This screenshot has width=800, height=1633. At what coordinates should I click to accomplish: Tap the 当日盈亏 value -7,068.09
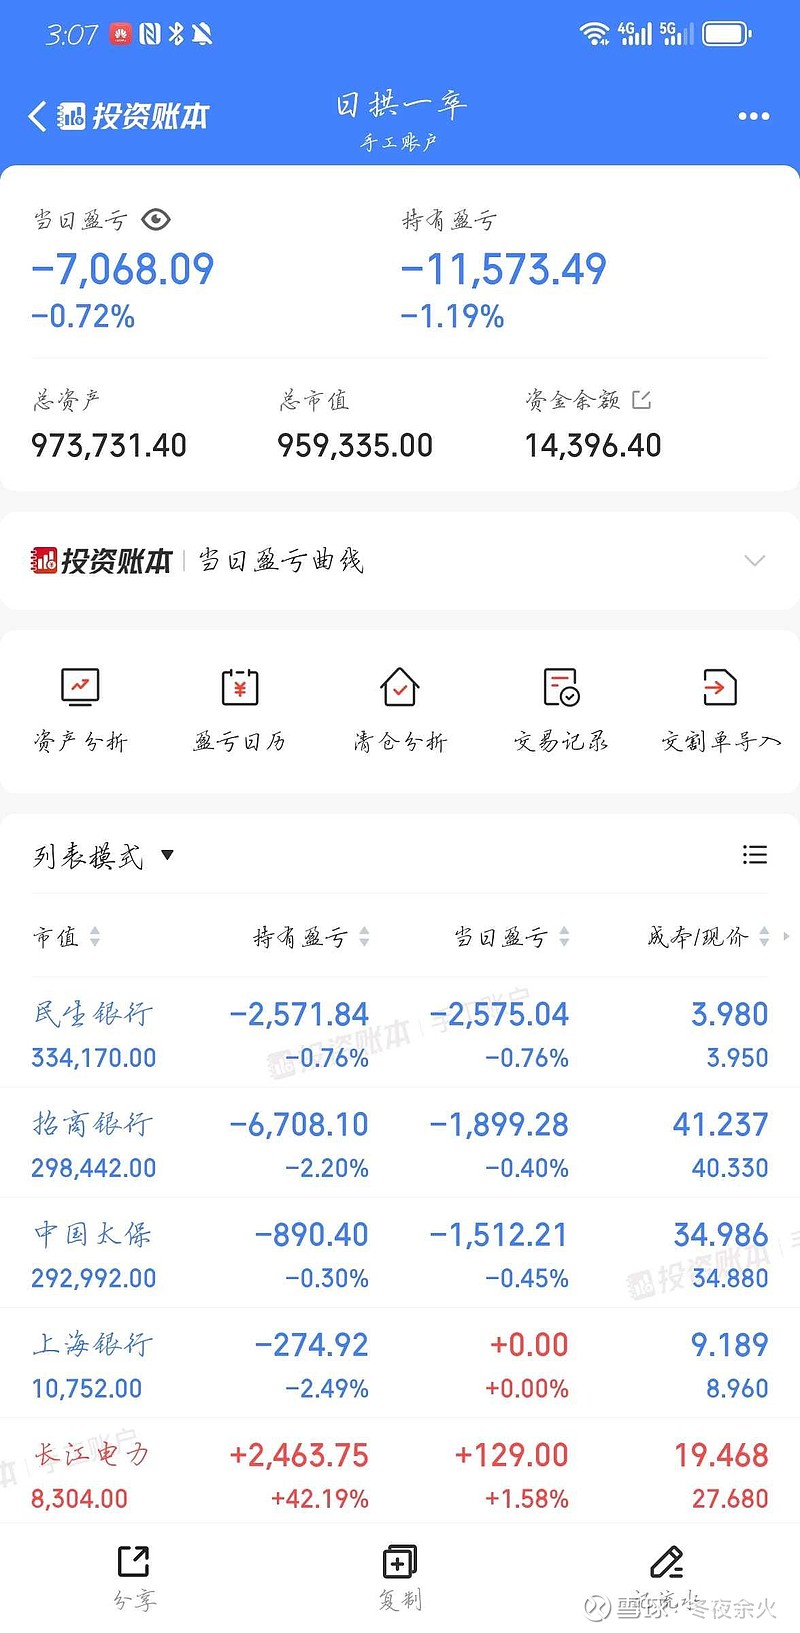[x=123, y=269]
